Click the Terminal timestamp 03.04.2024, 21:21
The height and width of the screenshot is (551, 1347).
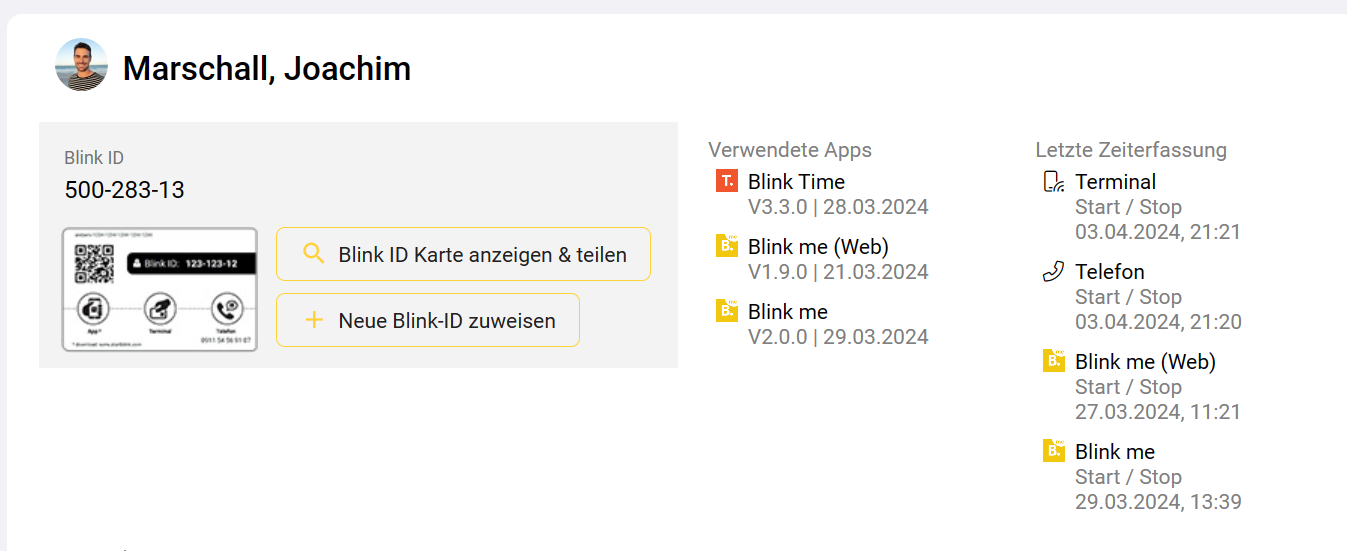point(1157,232)
